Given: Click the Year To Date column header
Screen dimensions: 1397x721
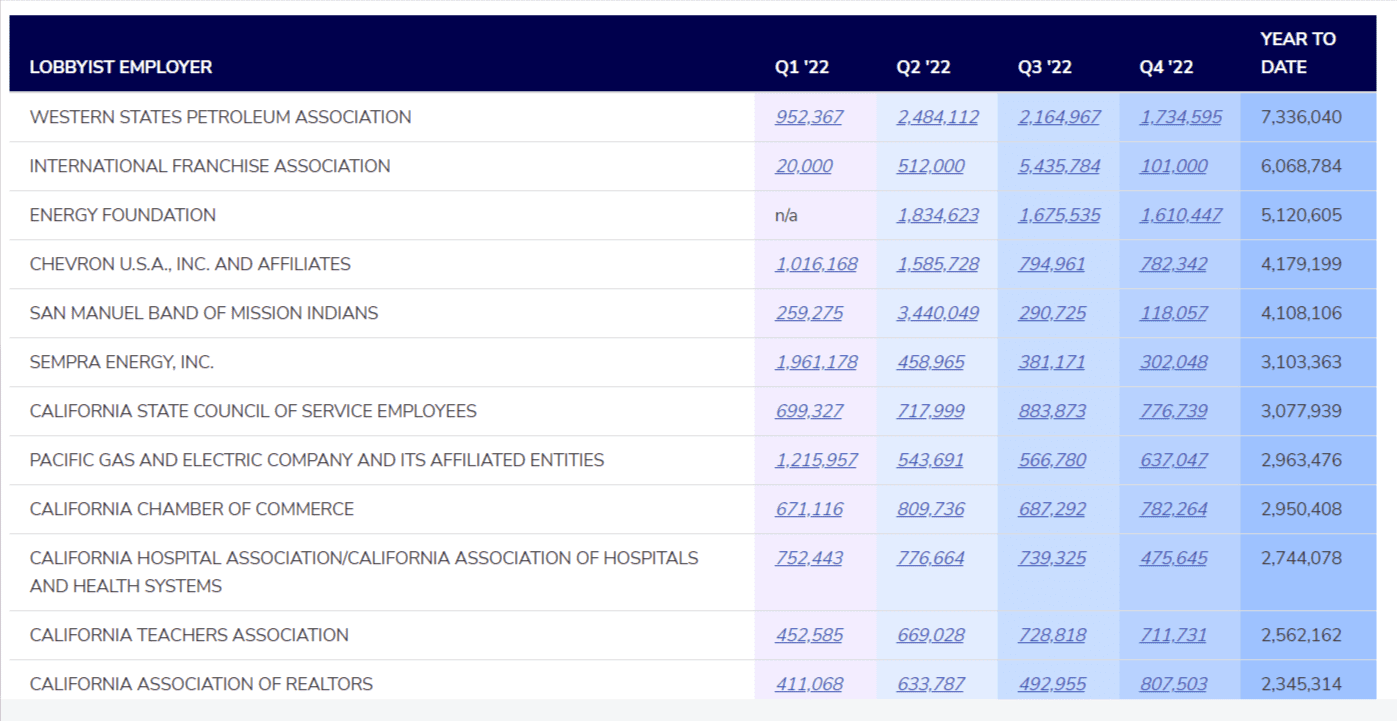Looking at the screenshot, I should click(1298, 53).
